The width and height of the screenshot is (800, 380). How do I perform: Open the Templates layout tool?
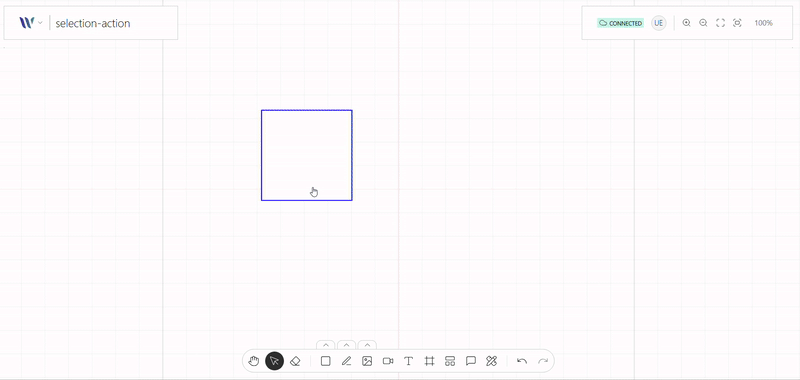pyautogui.click(x=450, y=361)
